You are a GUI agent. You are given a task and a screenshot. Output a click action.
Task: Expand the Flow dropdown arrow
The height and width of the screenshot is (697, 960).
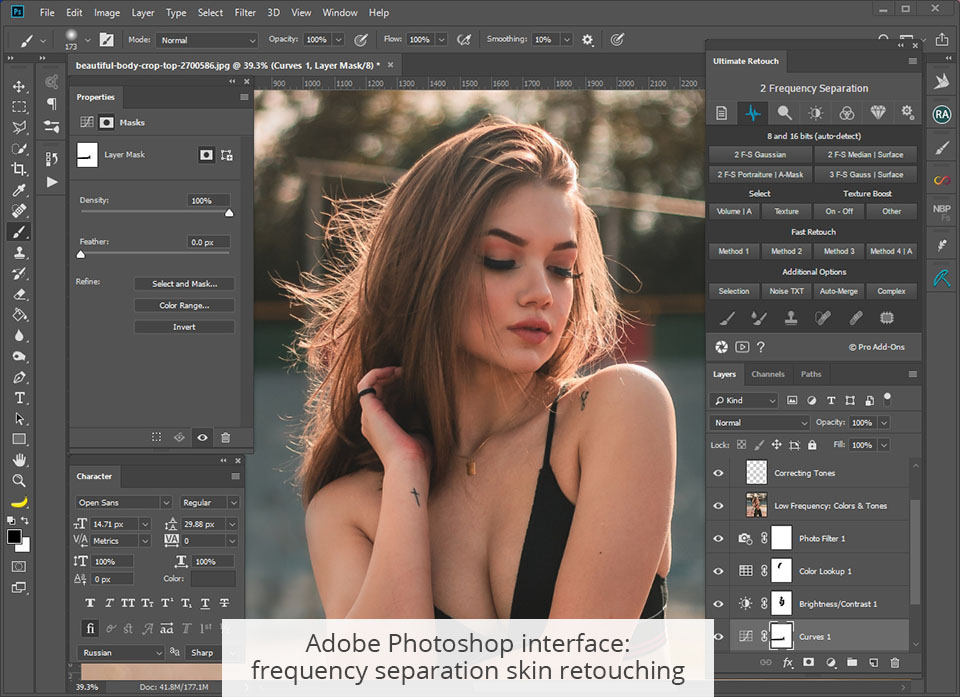coord(441,40)
